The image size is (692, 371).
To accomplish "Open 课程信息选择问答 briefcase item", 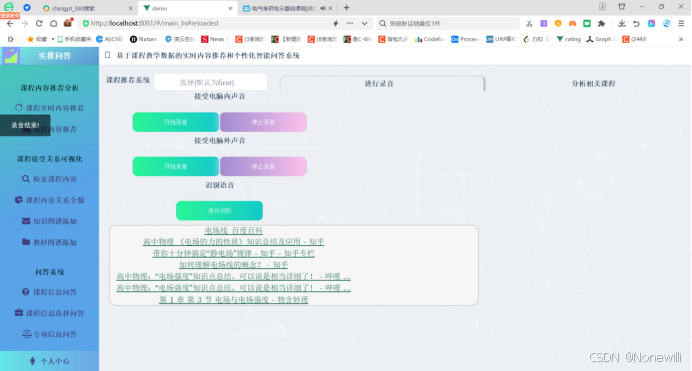I will 49,313.
